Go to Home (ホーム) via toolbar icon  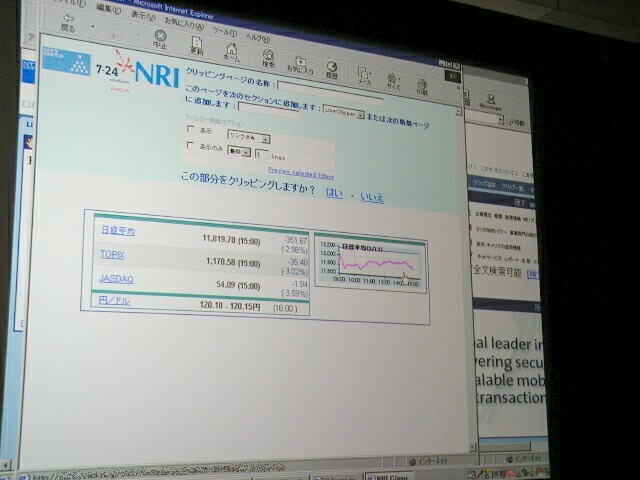pos(232,48)
